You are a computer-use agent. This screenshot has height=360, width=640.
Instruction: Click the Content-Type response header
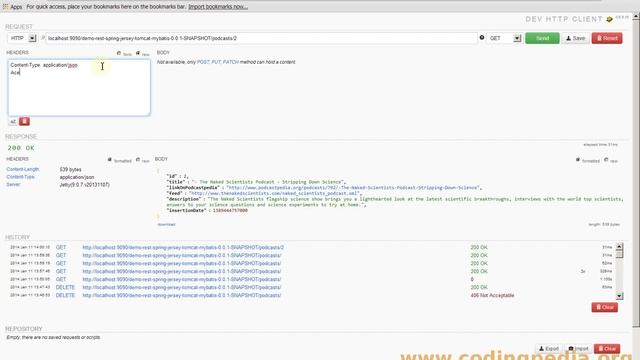20,177
